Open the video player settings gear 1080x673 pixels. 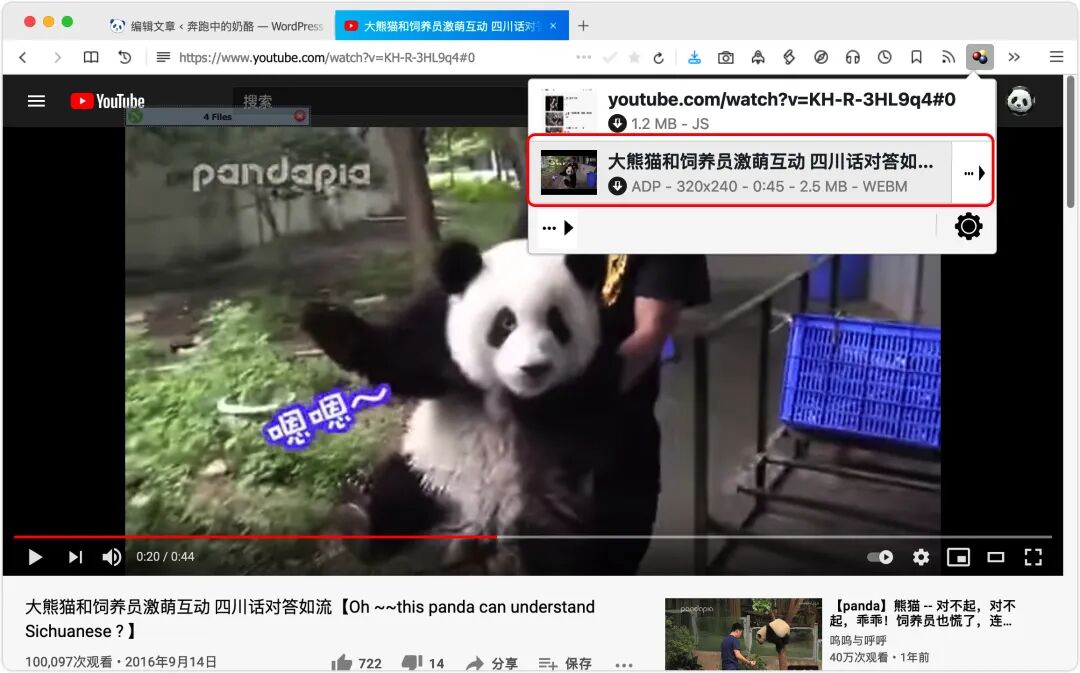pos(921,557)
